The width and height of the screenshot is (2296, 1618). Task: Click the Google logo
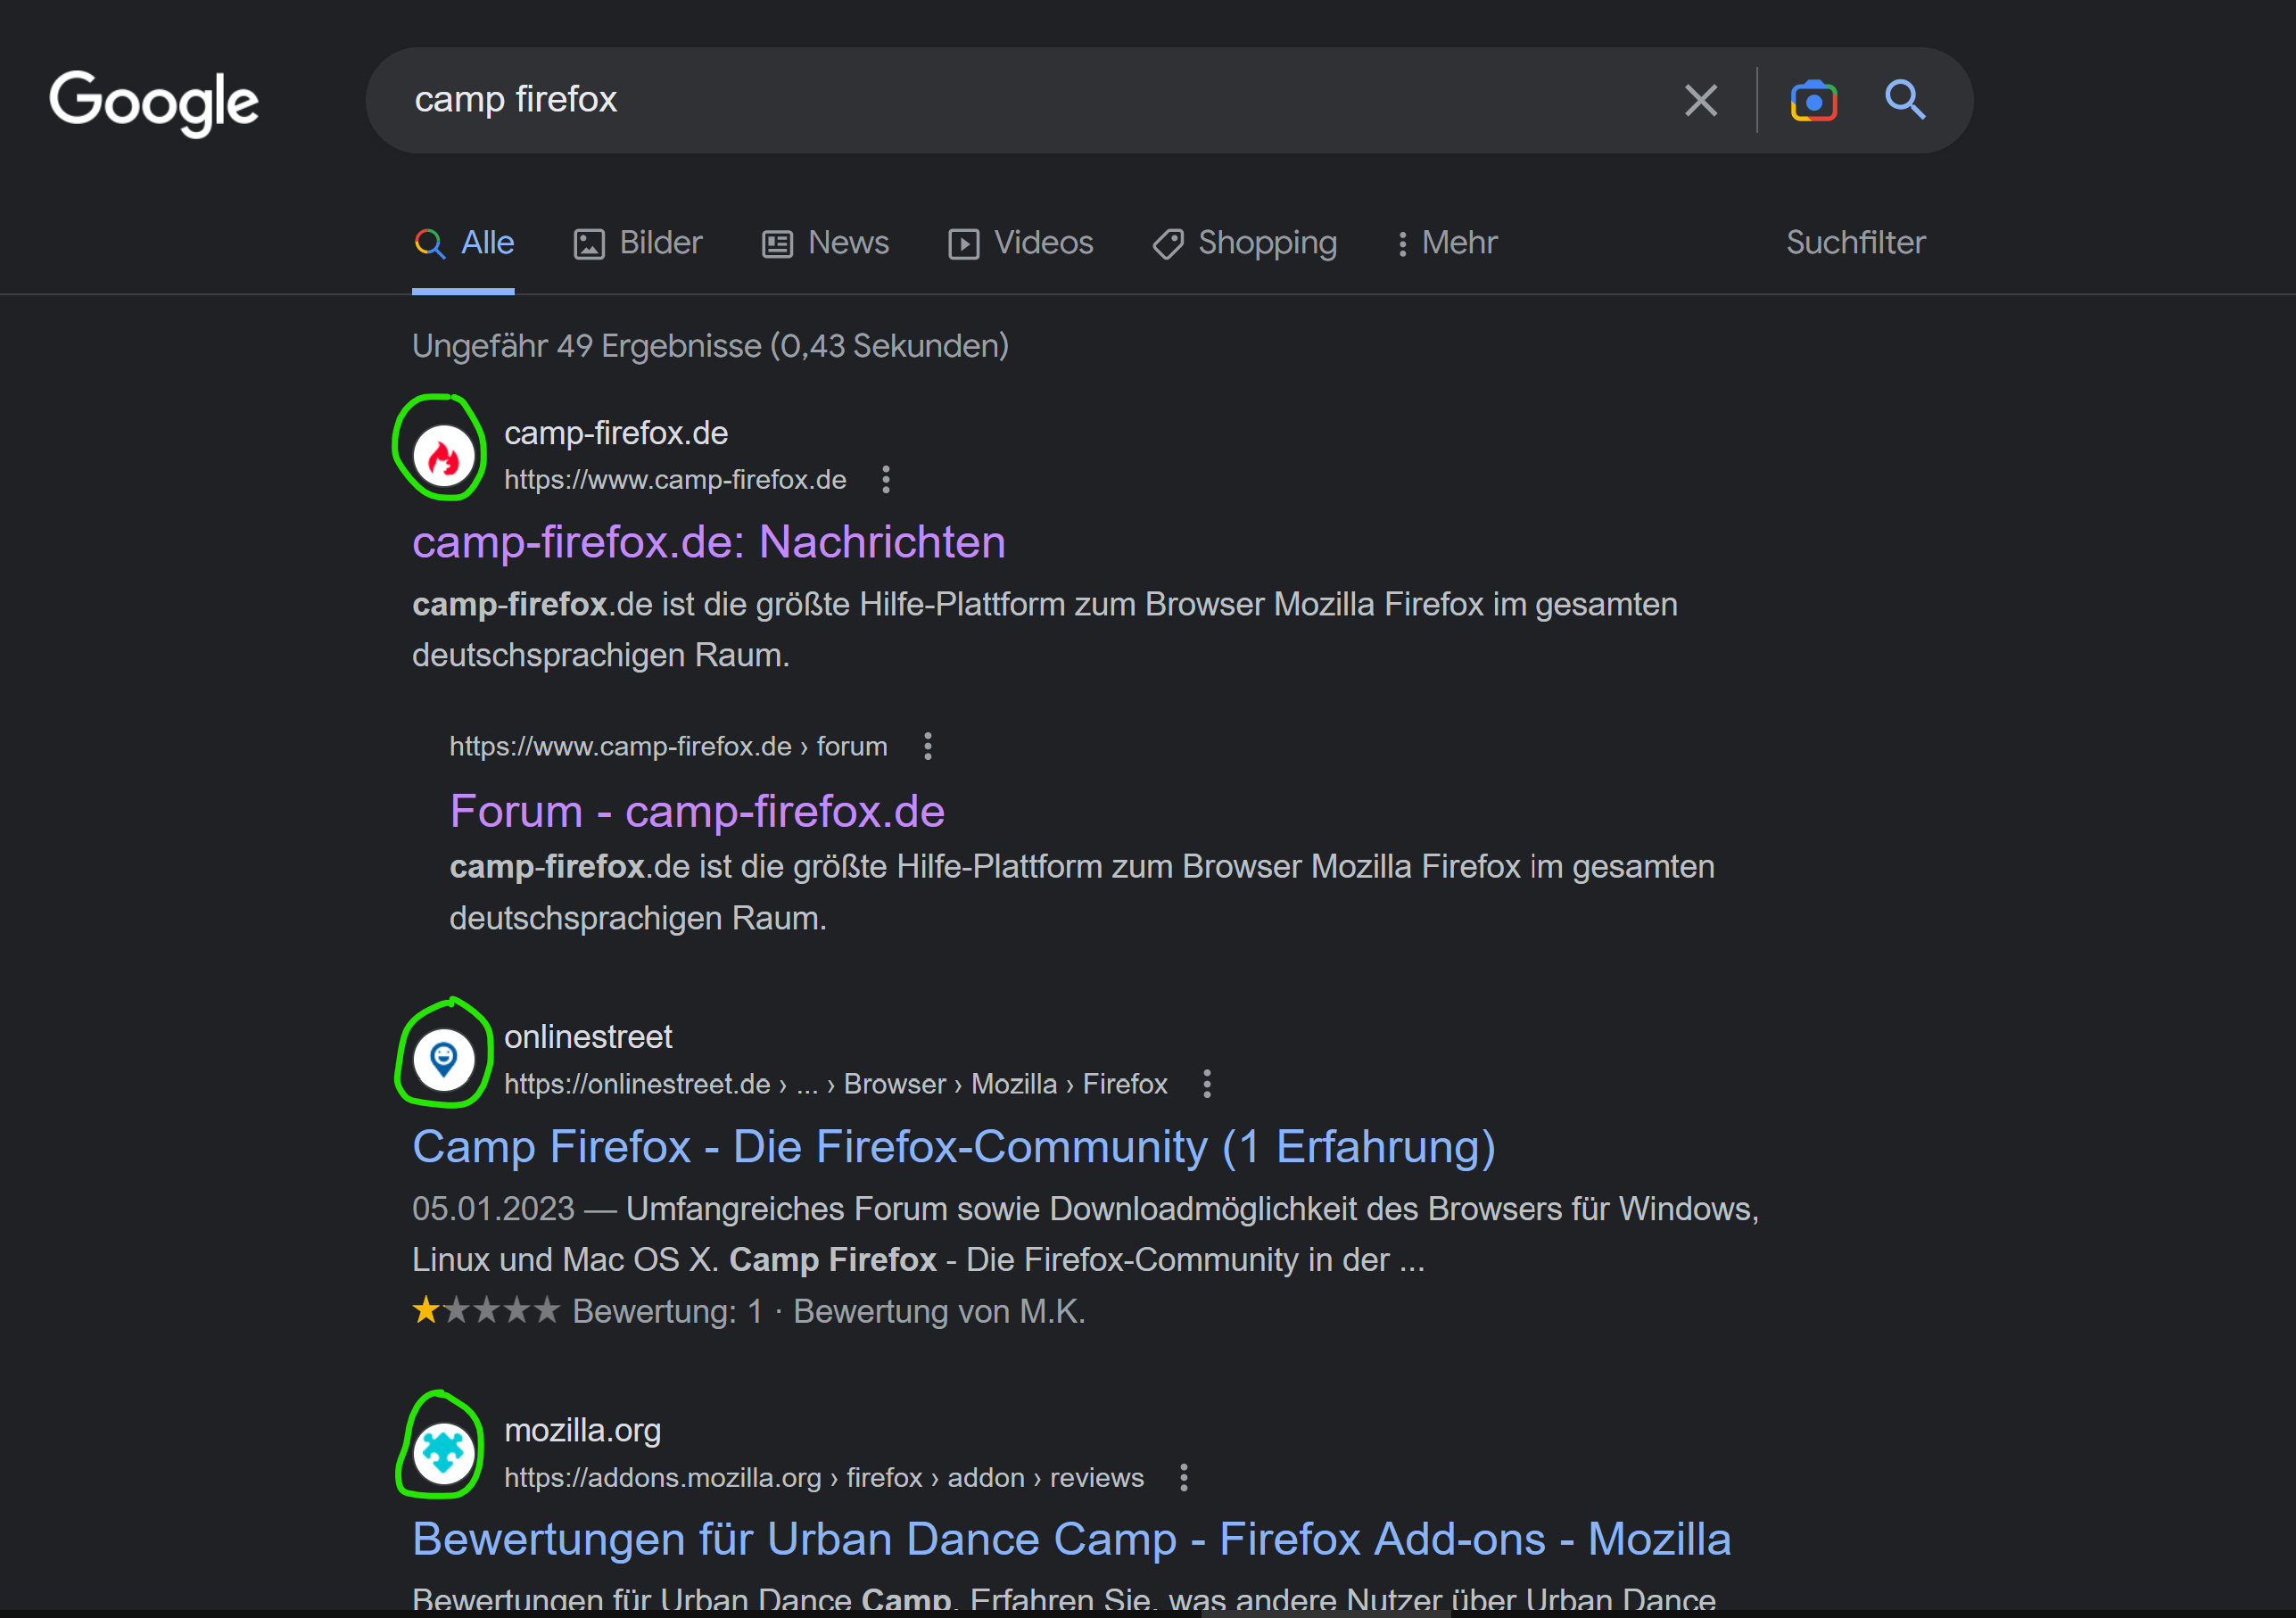click(154, 101)
